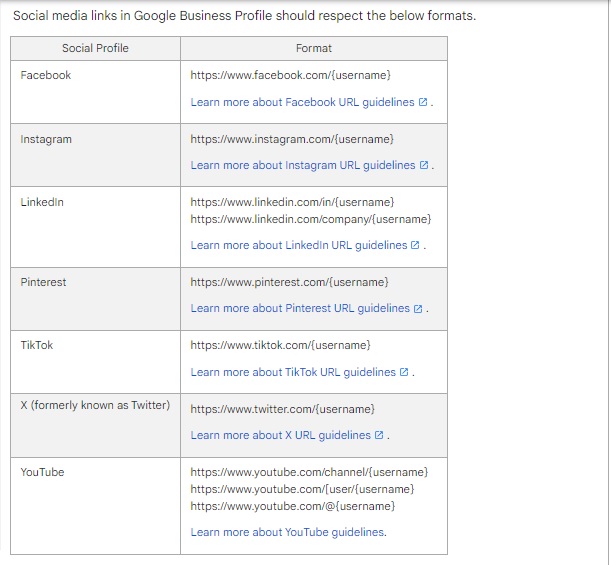Open Learn more about Pinterest URL guidelines link

click(300, 308)
